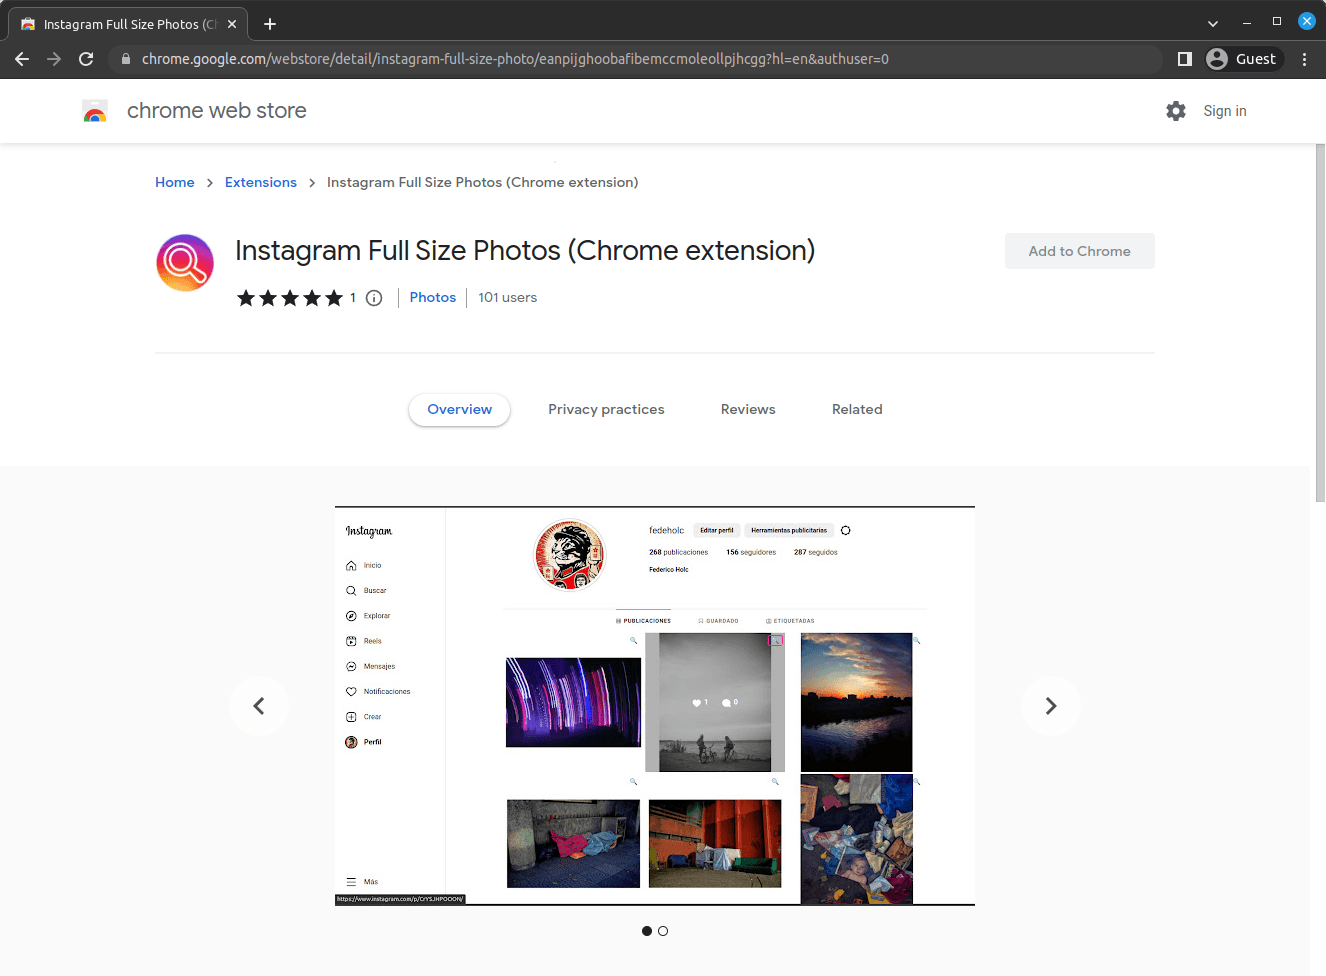Click the '101 users' text
The width and height of the screenshot is (1326, 976).
pos(507,297)
